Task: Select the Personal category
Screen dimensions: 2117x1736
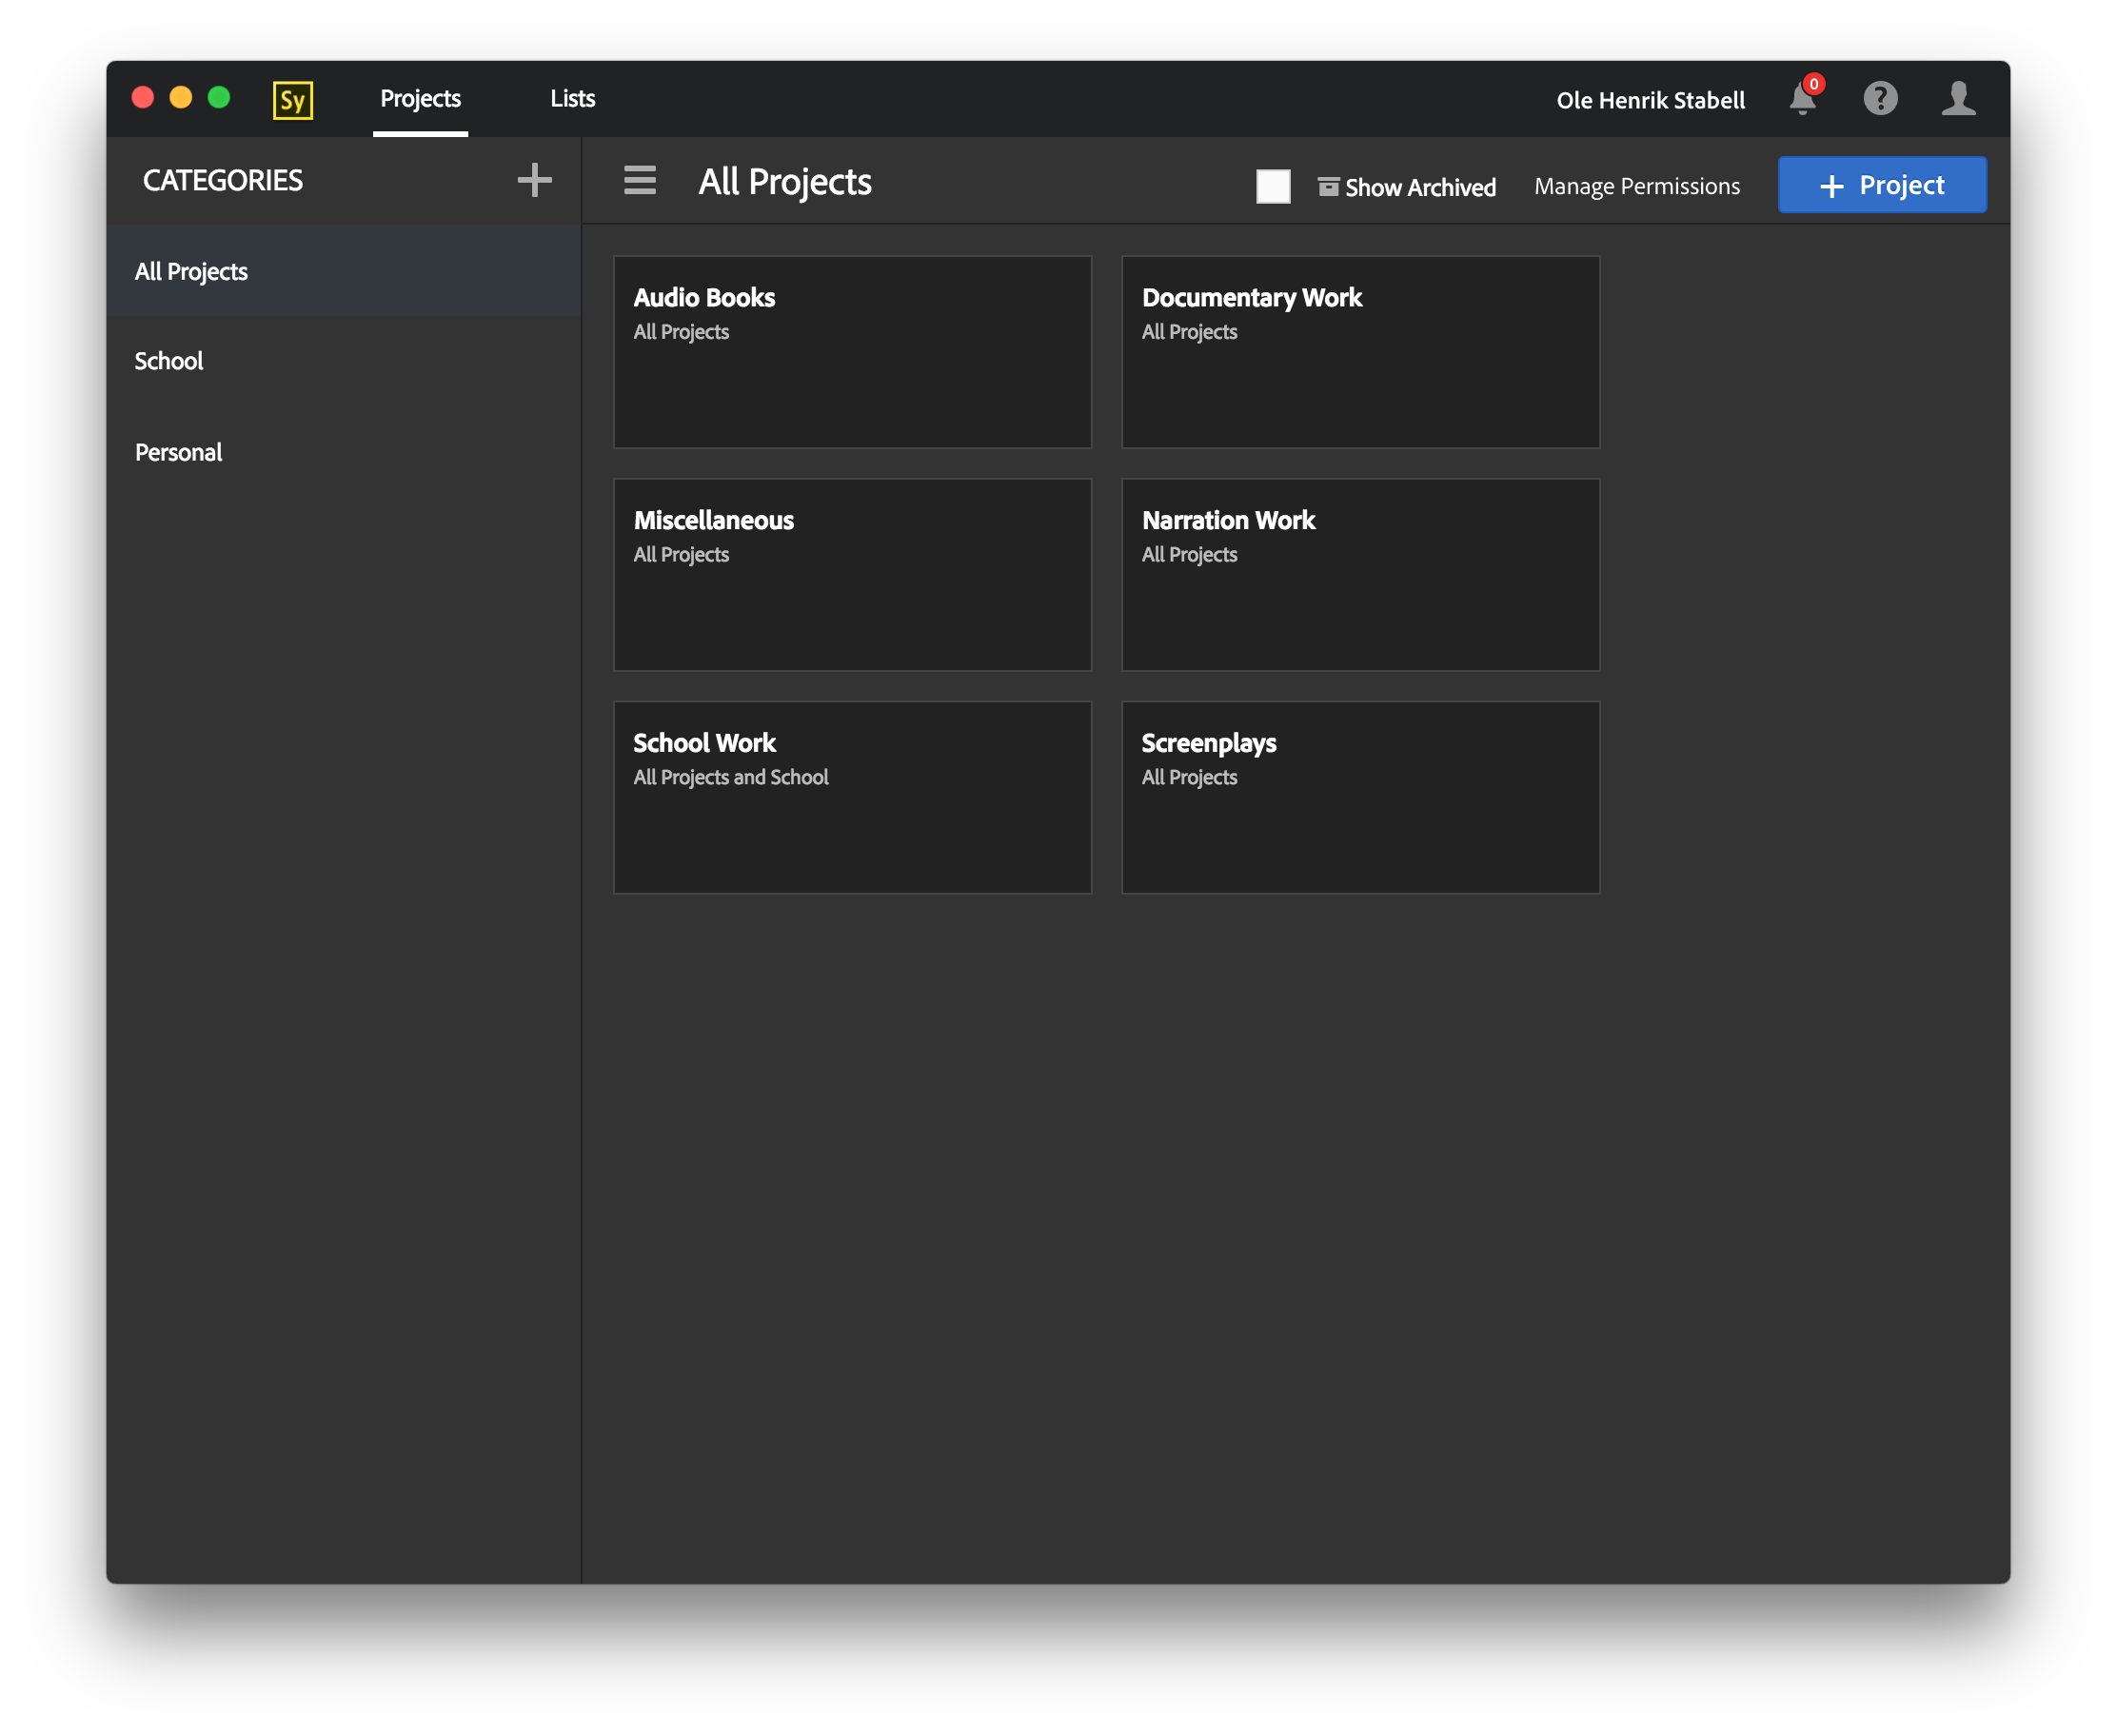Action: (179, 452)
